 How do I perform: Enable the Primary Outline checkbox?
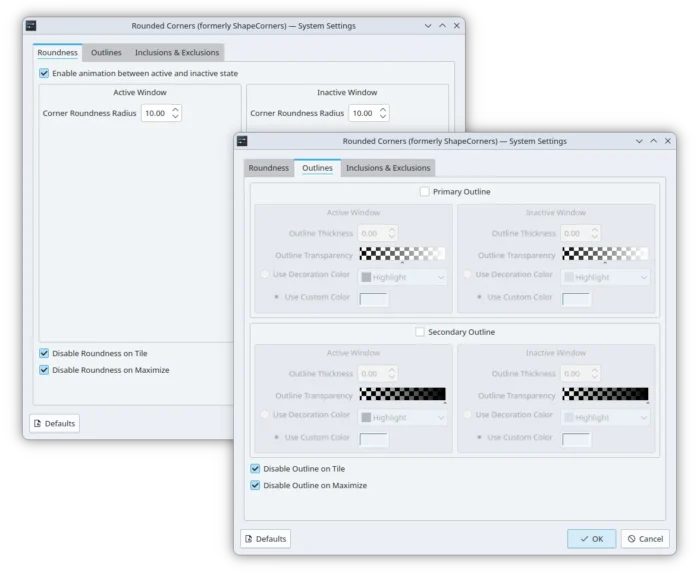425,192
